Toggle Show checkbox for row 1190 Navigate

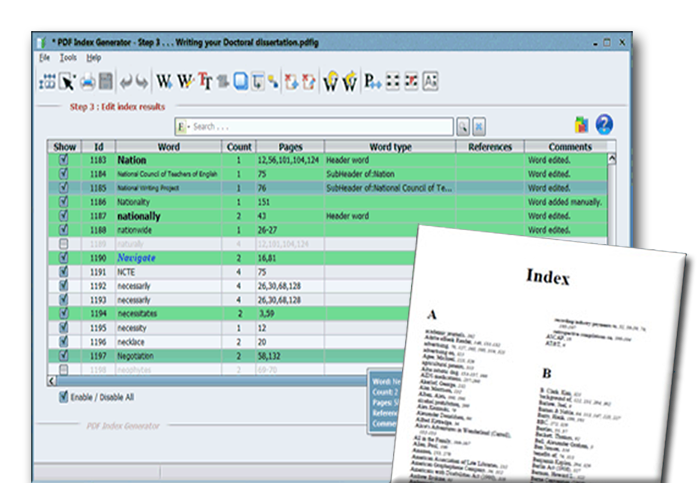click(x=64, y=258)
